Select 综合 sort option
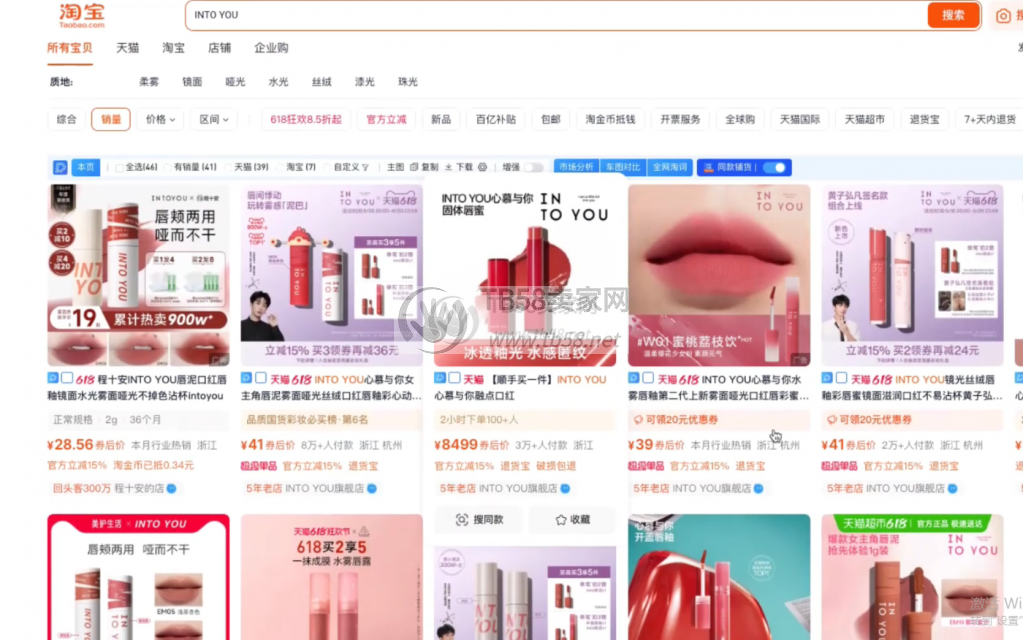This screenshot has height=640, width=1023. pyautogui.click(x=67, y=119)
